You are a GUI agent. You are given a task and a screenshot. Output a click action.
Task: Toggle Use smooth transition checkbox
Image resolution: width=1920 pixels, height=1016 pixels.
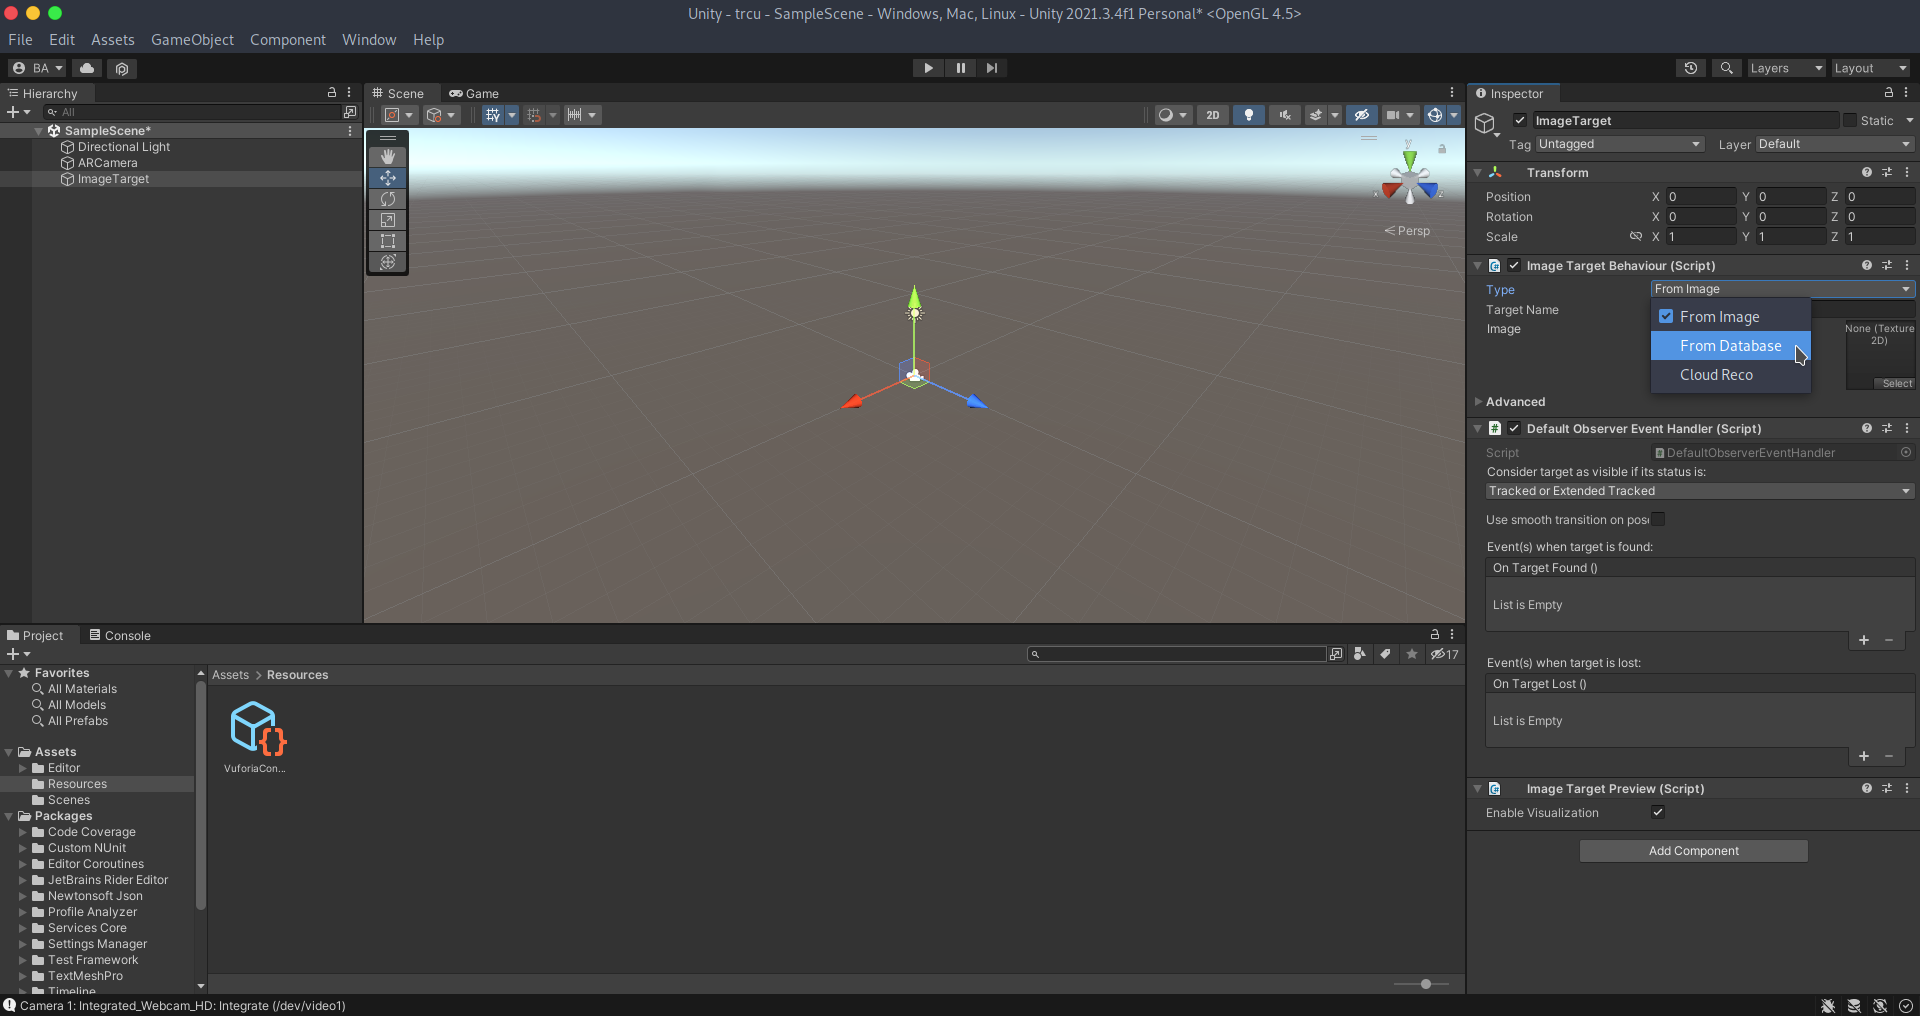[x=1658, y=519]
